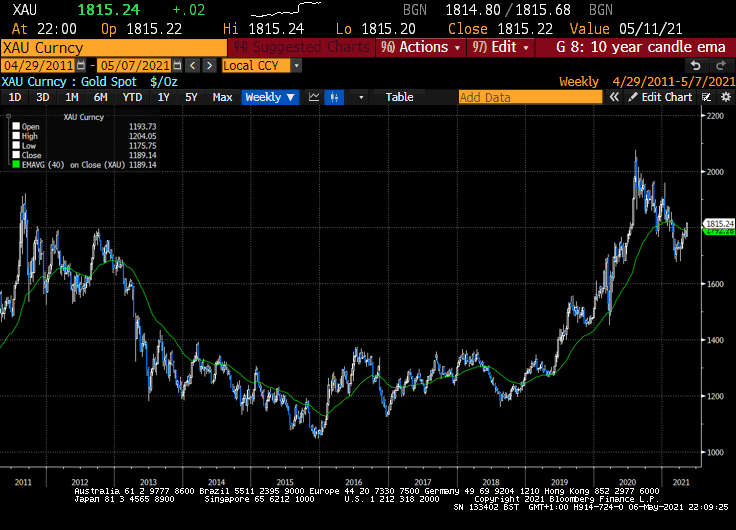Redo the chart change
Image resolution: width=736 pixels, height=530 pixels.
pyautogui.click(x=721, y=66)
